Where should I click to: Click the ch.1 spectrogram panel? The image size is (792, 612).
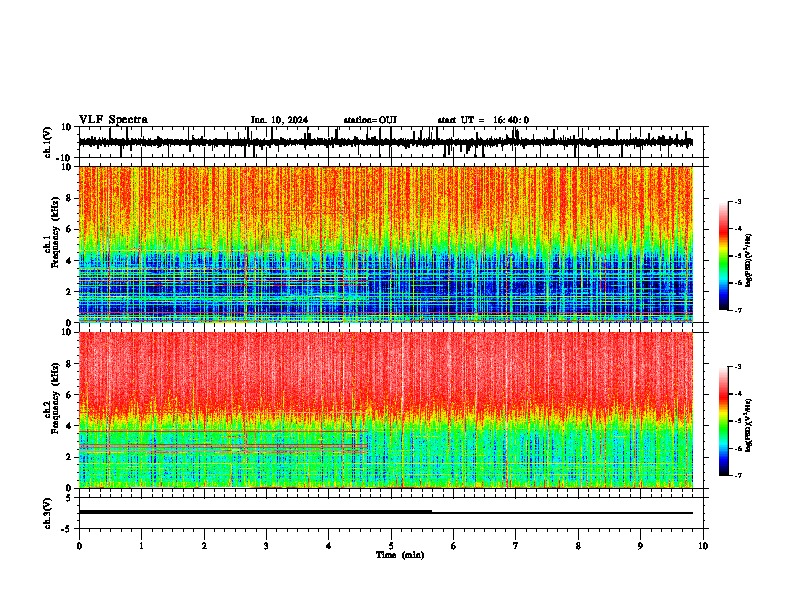[x=386, y=244]
